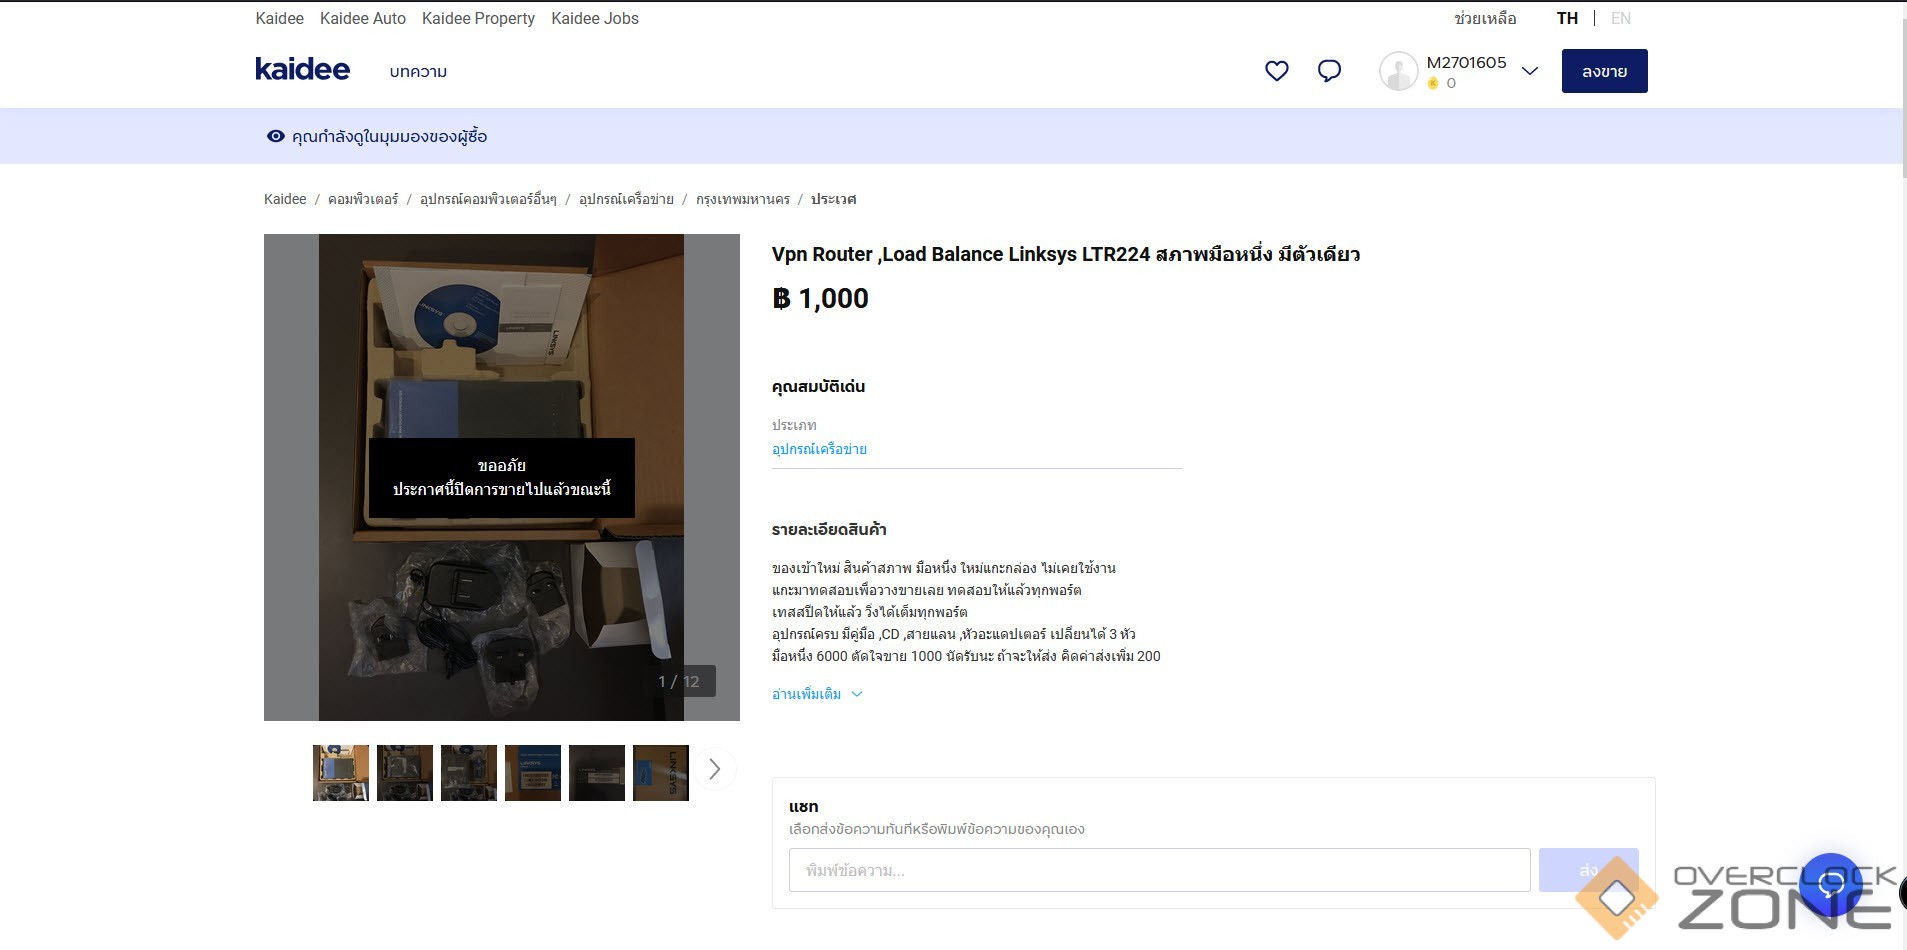Image resolution: width=1907 pixels, height=950 pixels.
Task: Select the first product thumbnail
Action: [341, 773]
